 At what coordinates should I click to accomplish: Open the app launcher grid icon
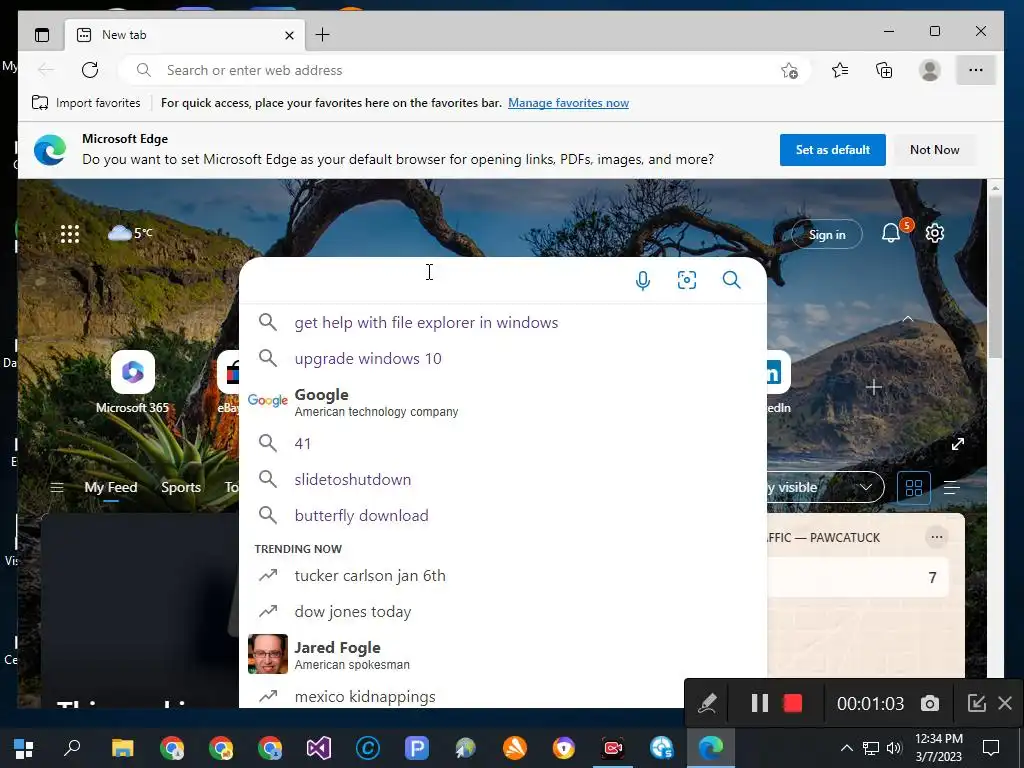coord(70,233)
